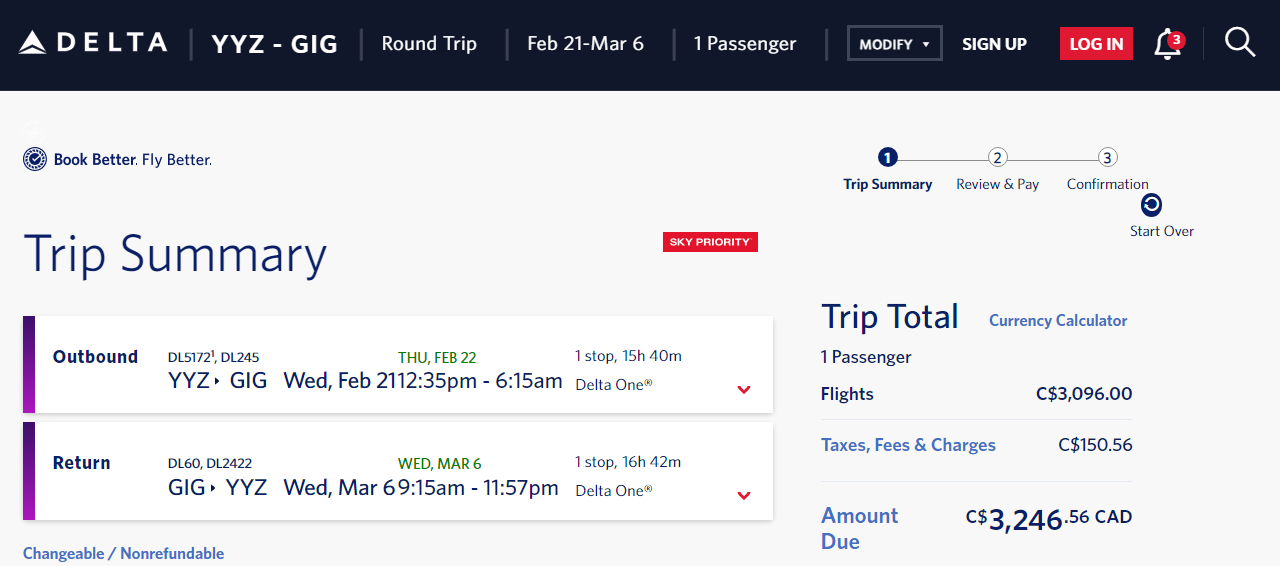Screen dimensions: 1280x566
Task: Click the Log In button
Action: click(x=1096, y=44)
